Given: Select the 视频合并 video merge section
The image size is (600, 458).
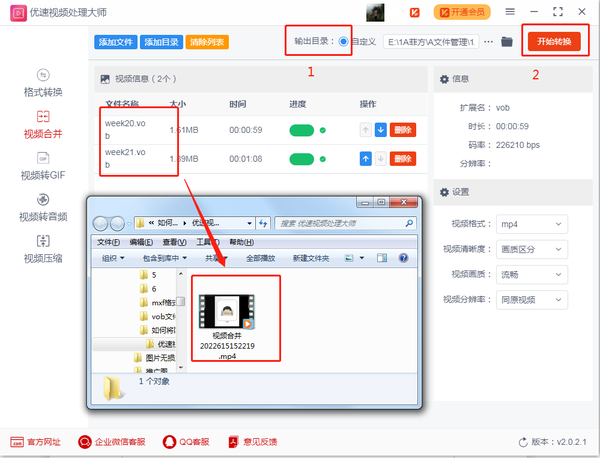Looking at the screenshot, I should 43,125.
